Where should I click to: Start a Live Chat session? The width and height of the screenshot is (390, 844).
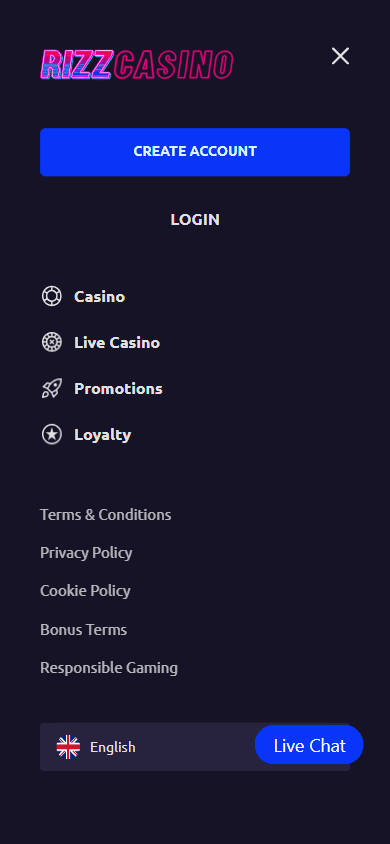309,745
